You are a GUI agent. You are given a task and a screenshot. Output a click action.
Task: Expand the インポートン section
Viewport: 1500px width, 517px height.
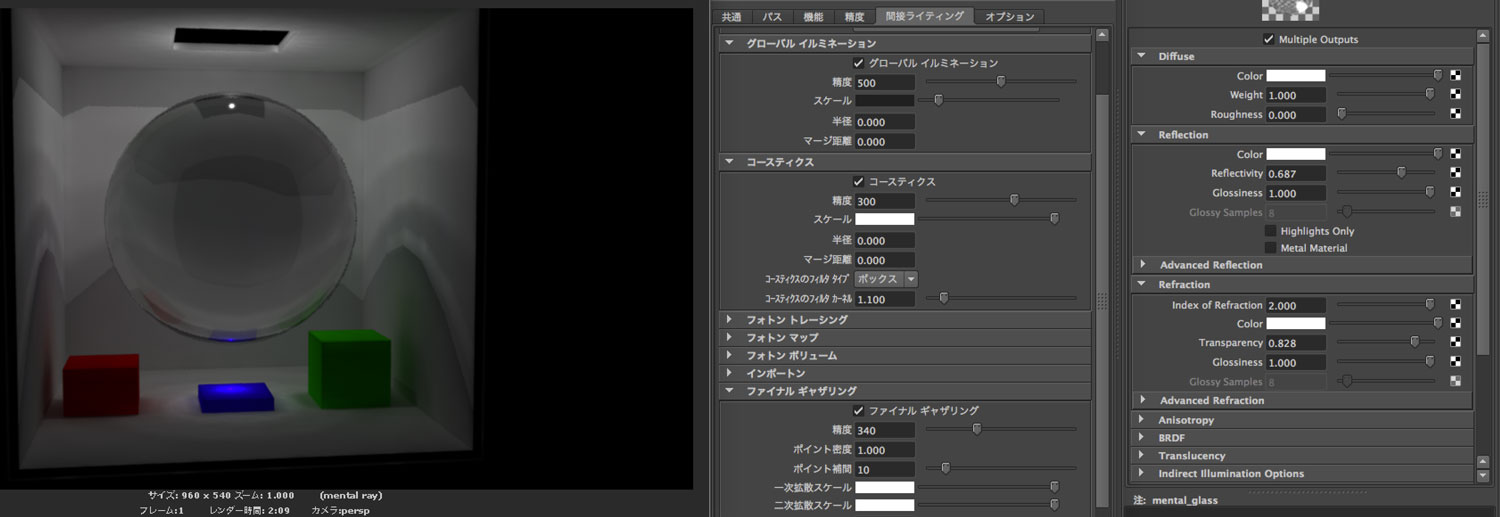[x=729, y=373]
